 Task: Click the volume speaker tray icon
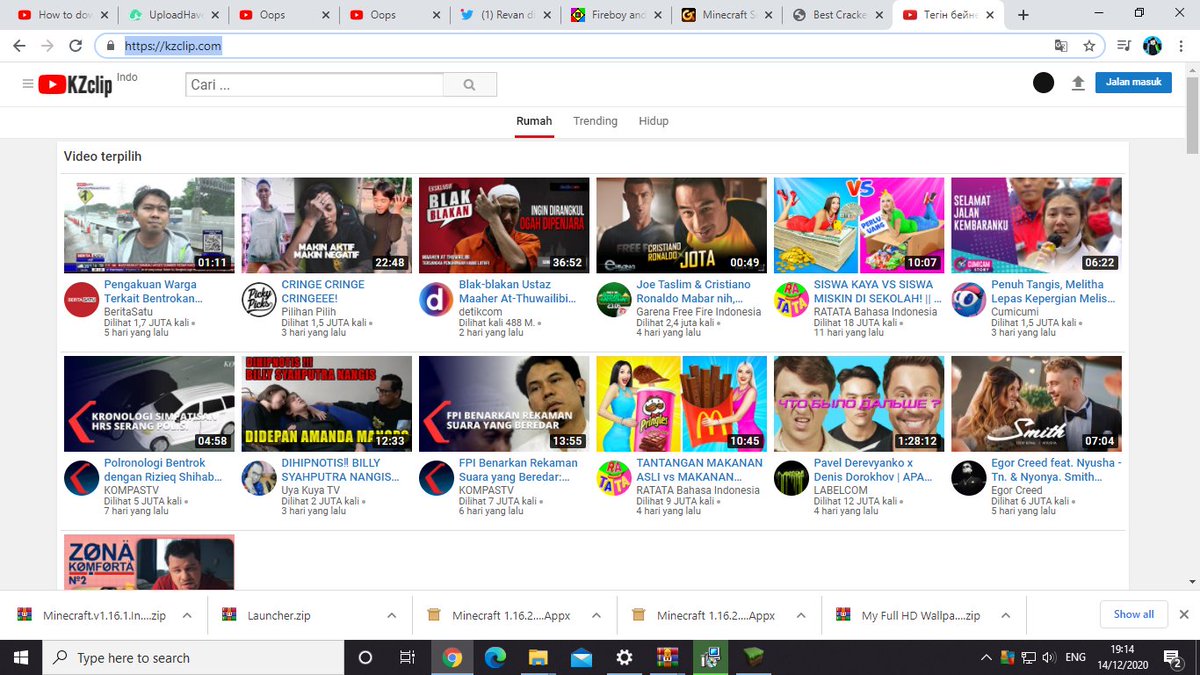pyautogui.click(x=1048, y=657)
